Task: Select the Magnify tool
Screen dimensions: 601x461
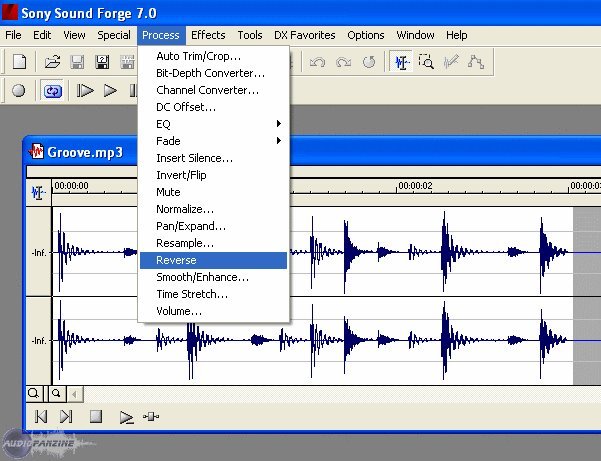Action: [x=426, y=62]
